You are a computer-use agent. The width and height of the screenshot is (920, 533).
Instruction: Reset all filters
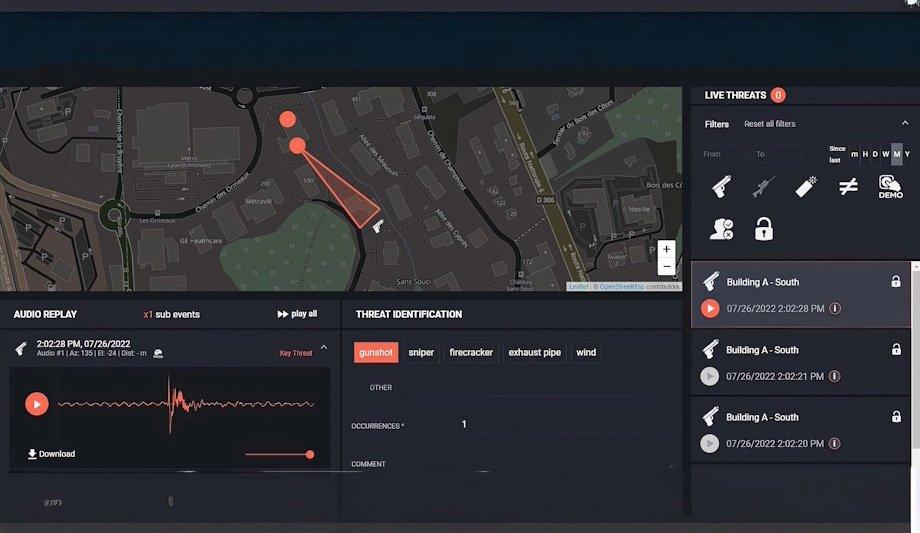770,124
